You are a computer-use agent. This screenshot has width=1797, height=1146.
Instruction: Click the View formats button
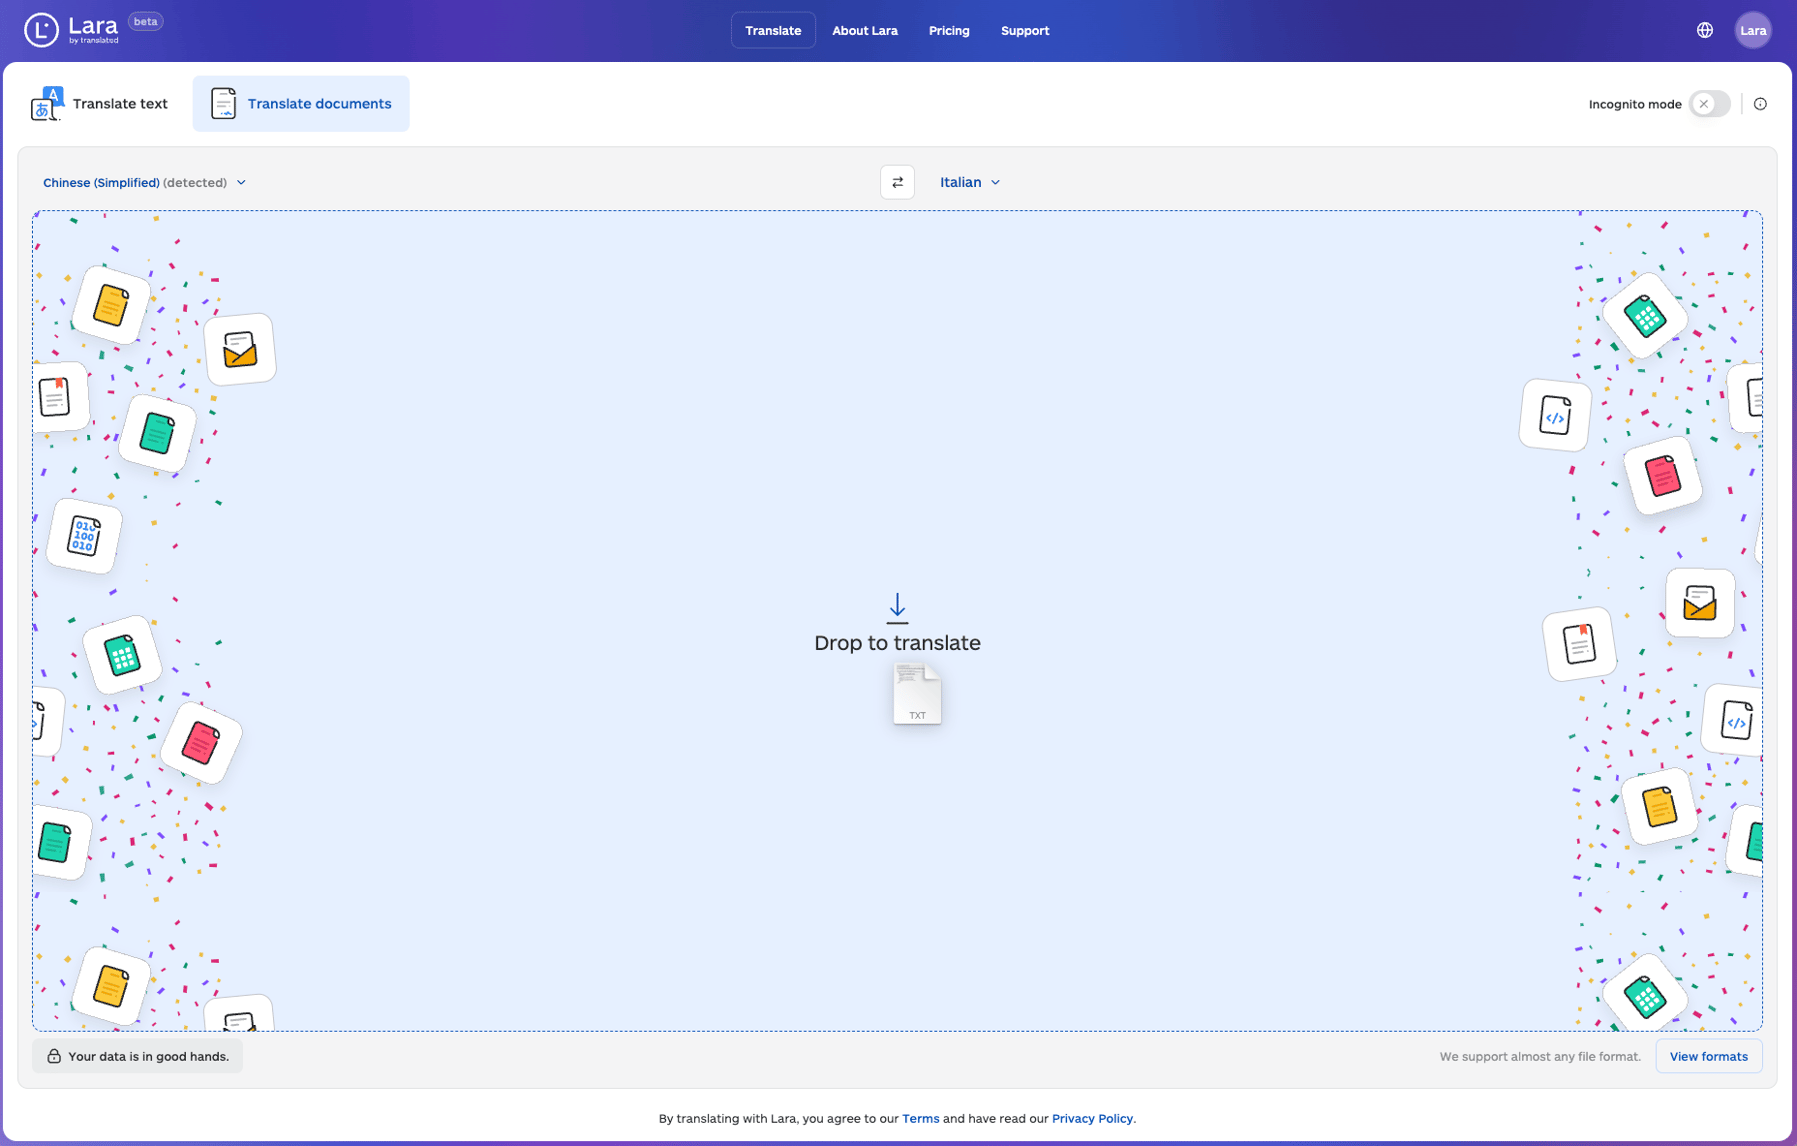click(x=1709, y=1056)
